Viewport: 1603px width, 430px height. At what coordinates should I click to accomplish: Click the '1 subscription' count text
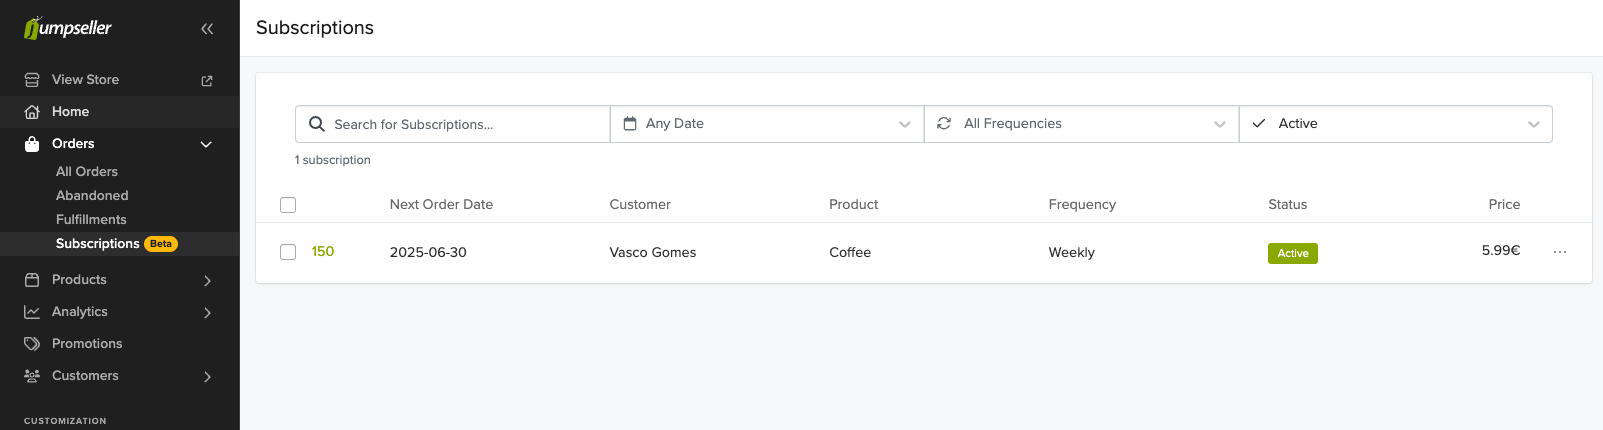[x=333, y=160]
